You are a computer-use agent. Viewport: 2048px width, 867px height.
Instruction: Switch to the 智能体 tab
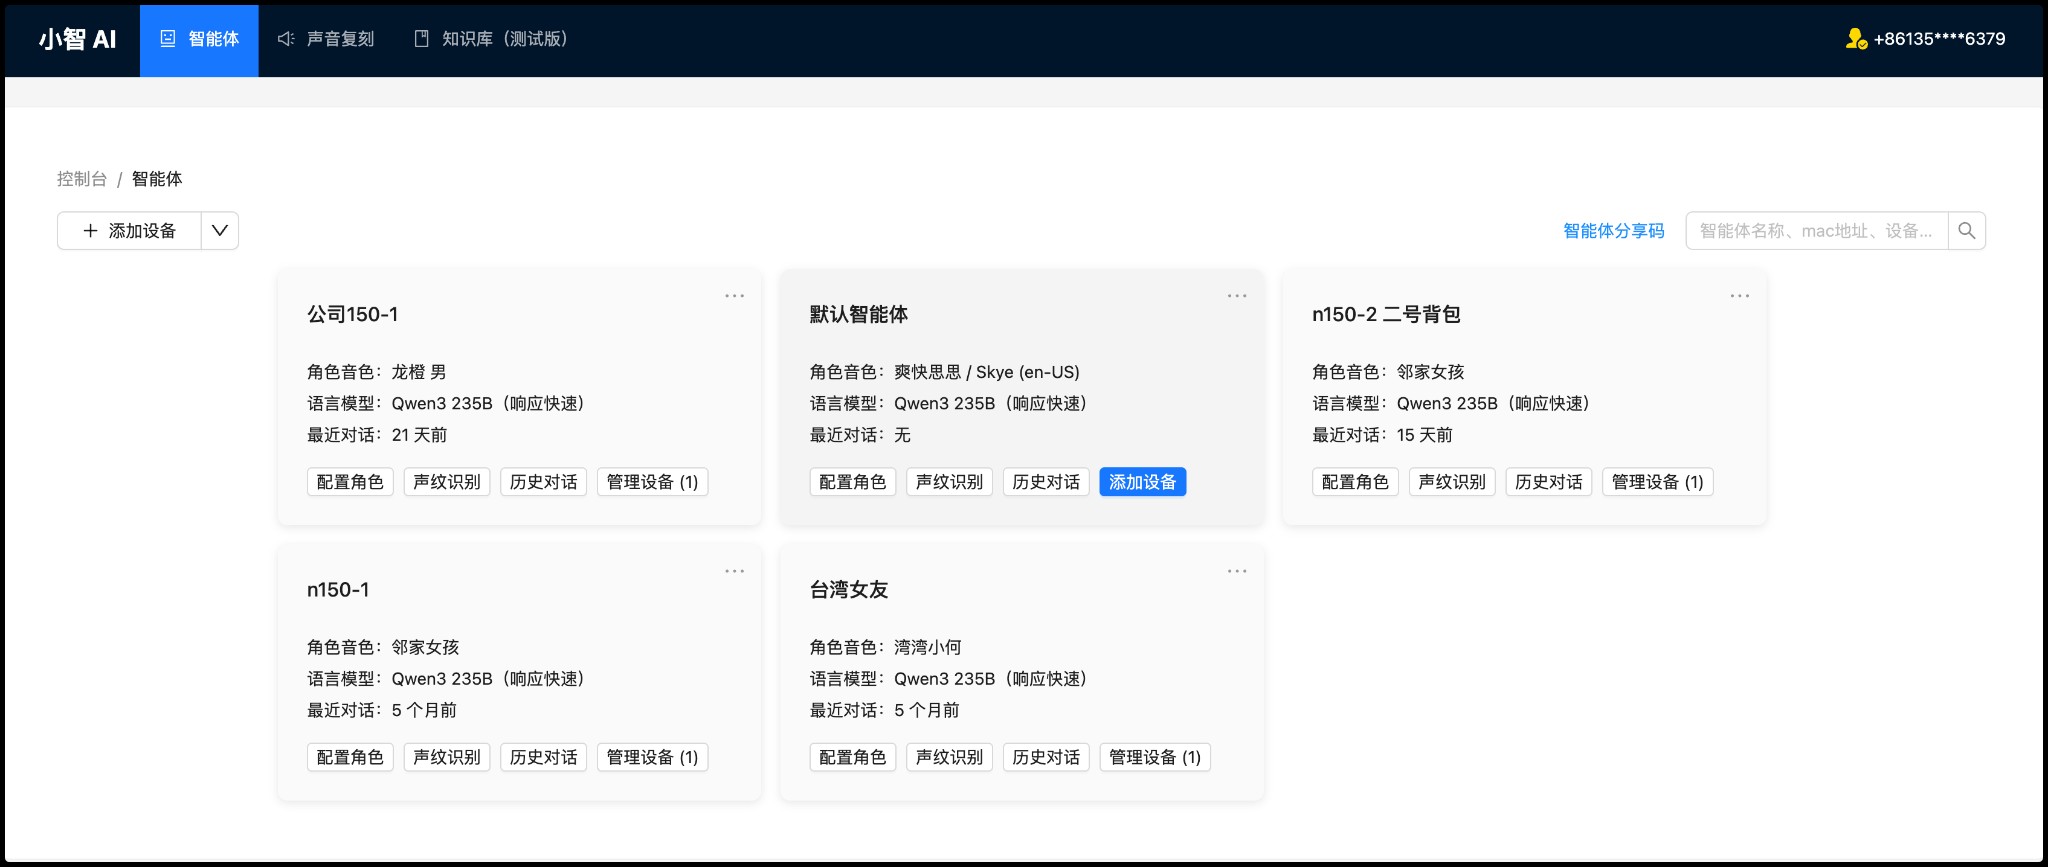(x=199, y=39)
